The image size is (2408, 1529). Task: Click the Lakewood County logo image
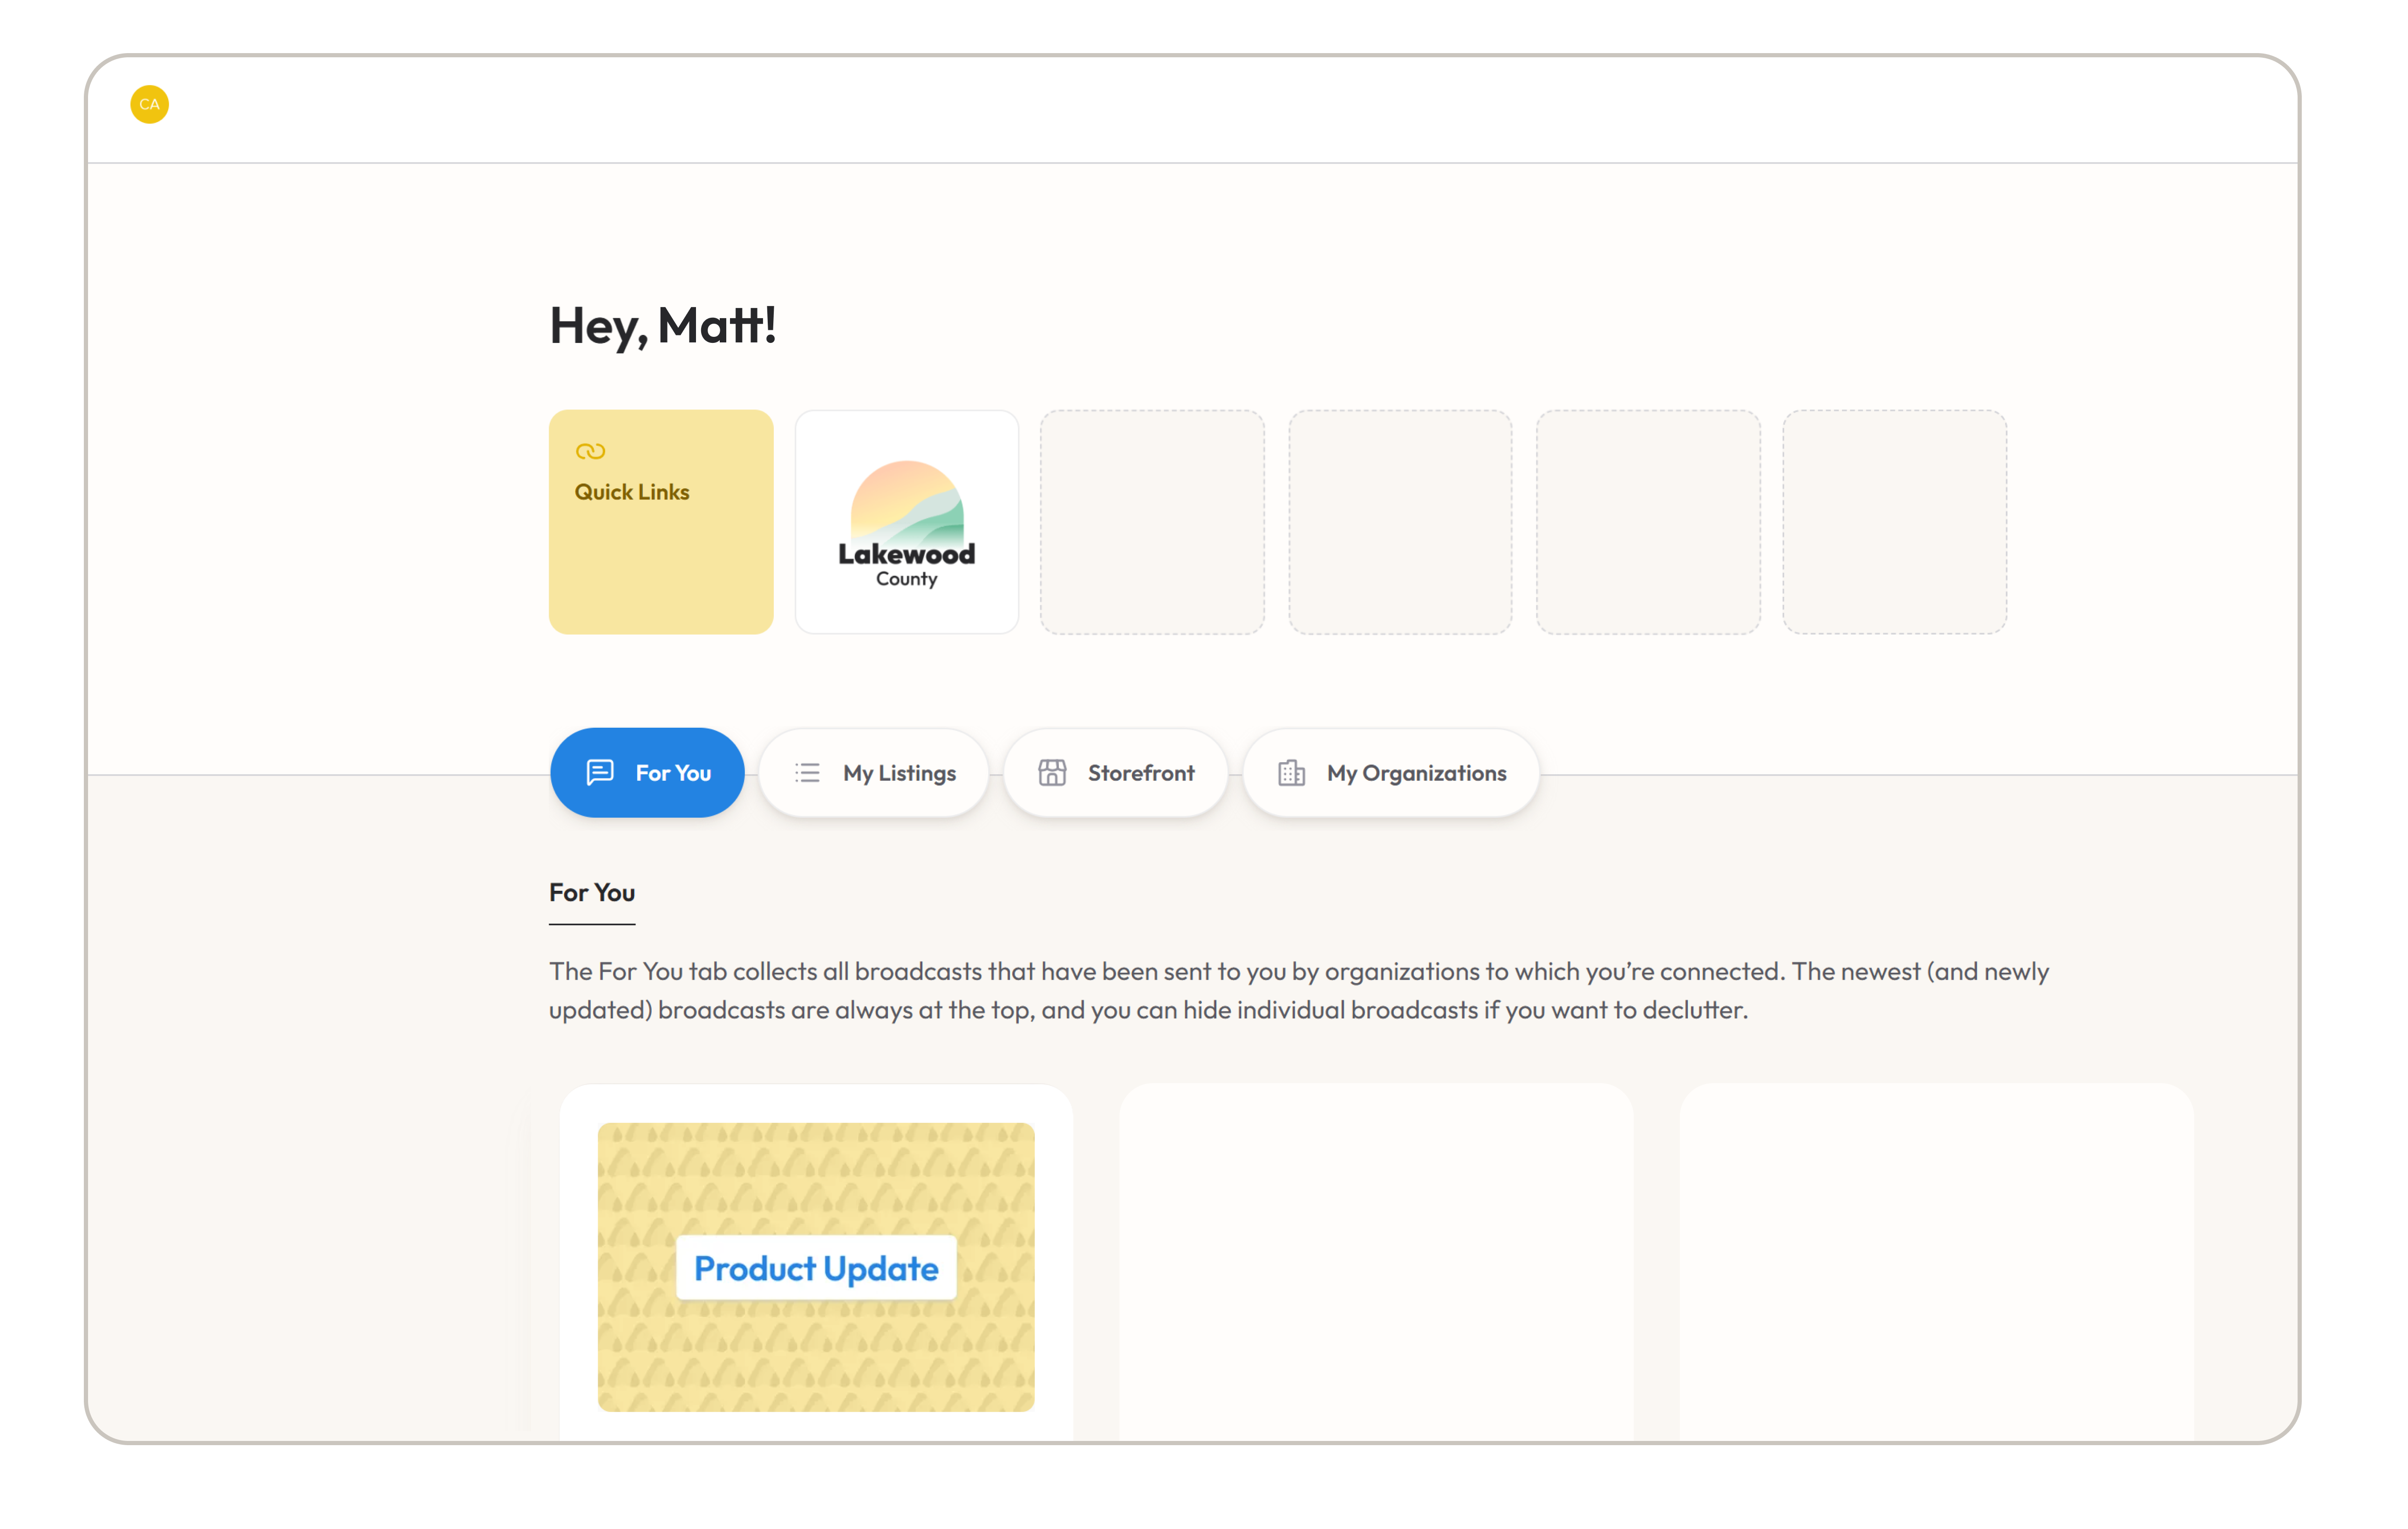pyautogui.click(x=906, y=522)
